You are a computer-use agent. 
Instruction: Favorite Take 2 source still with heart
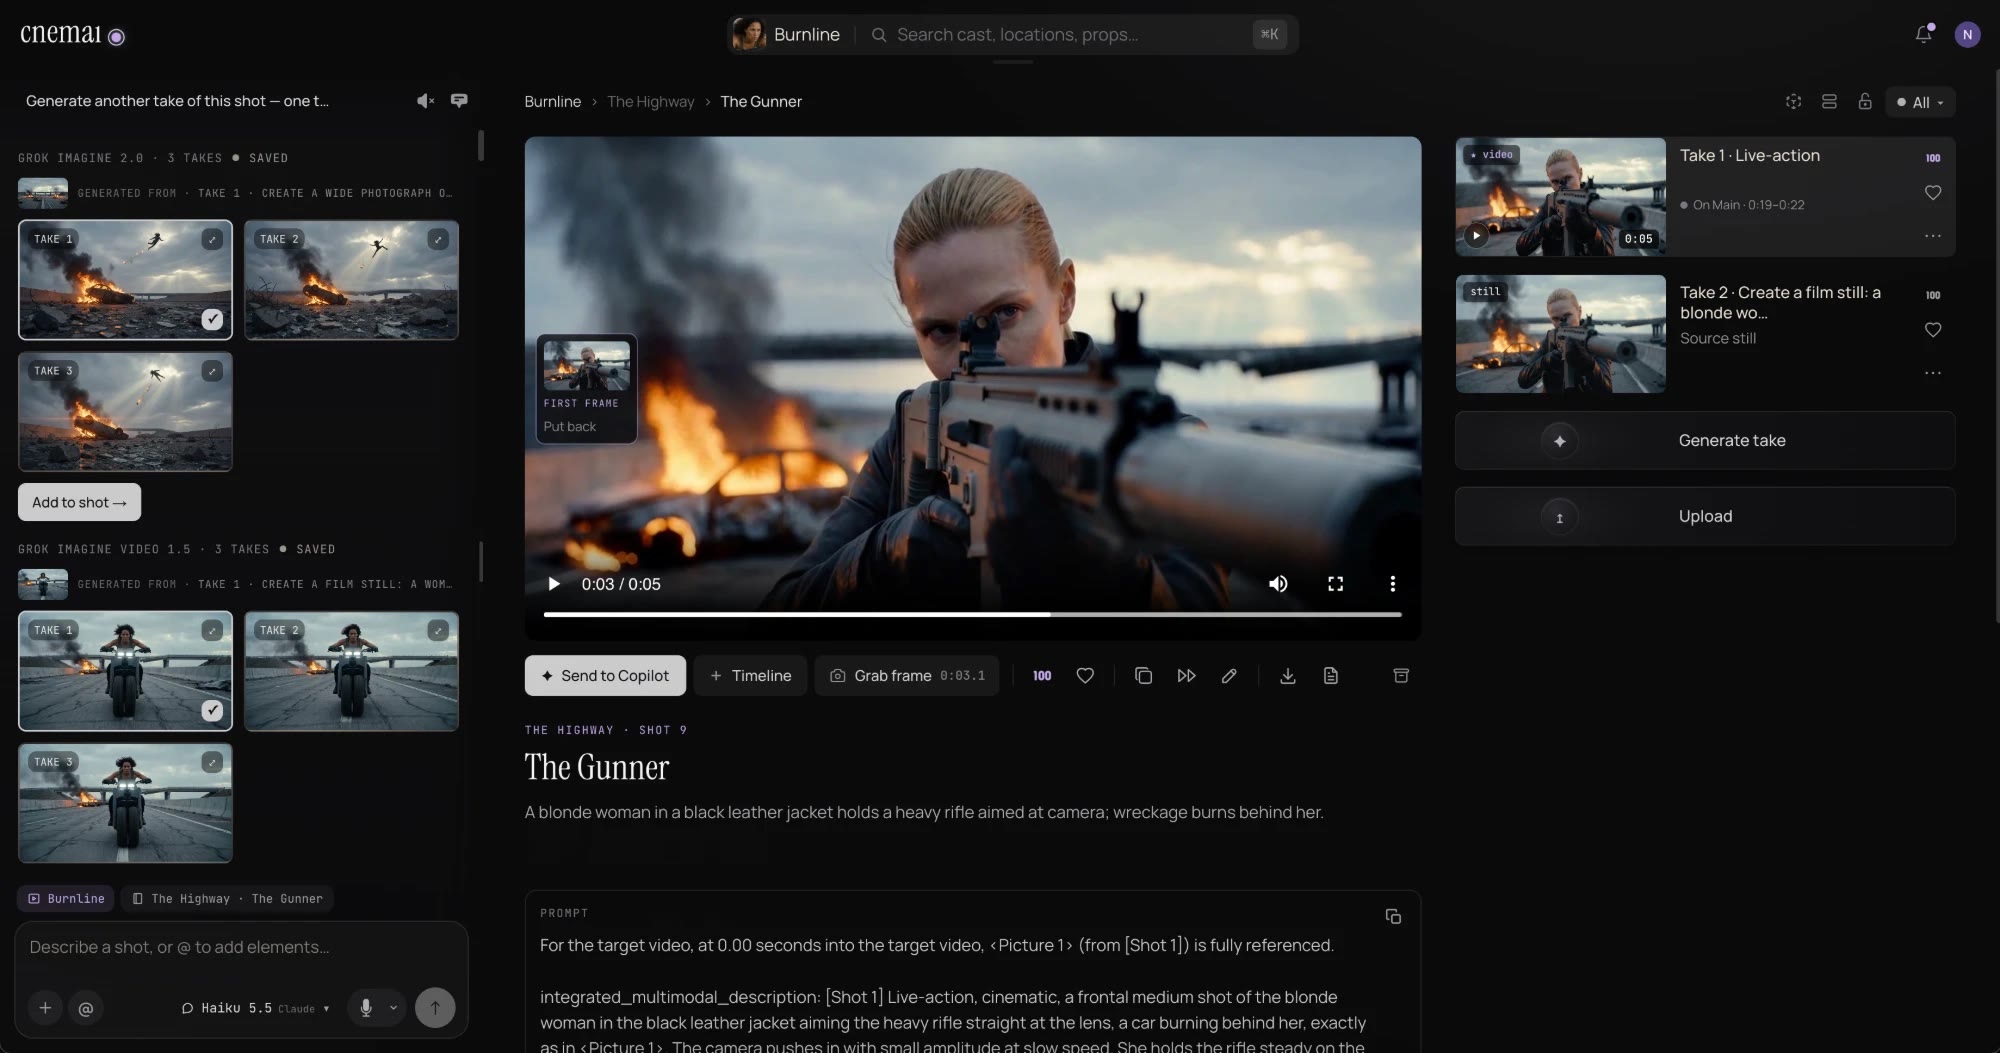click(x=1933, y=330)
